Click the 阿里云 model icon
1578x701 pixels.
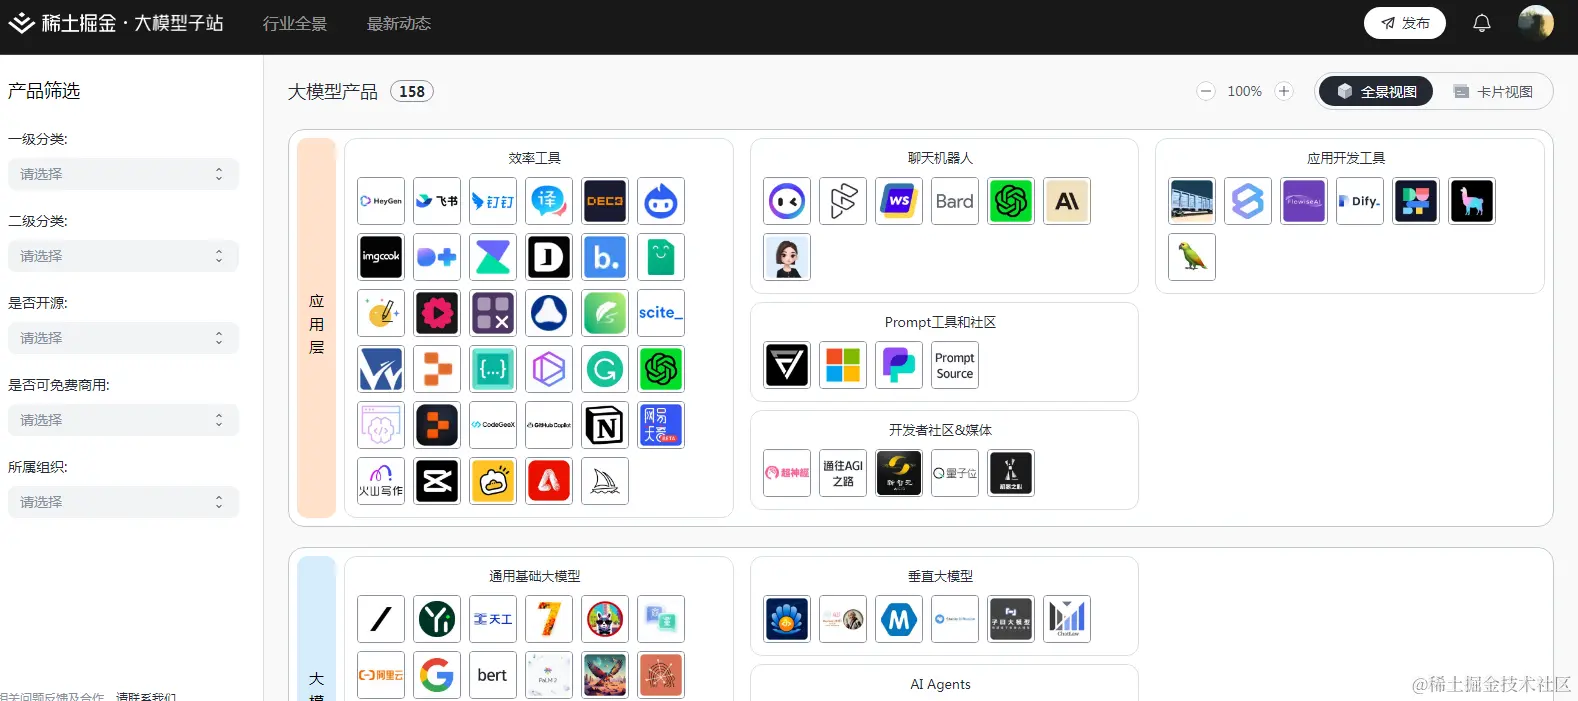click(x=381, y=675)
